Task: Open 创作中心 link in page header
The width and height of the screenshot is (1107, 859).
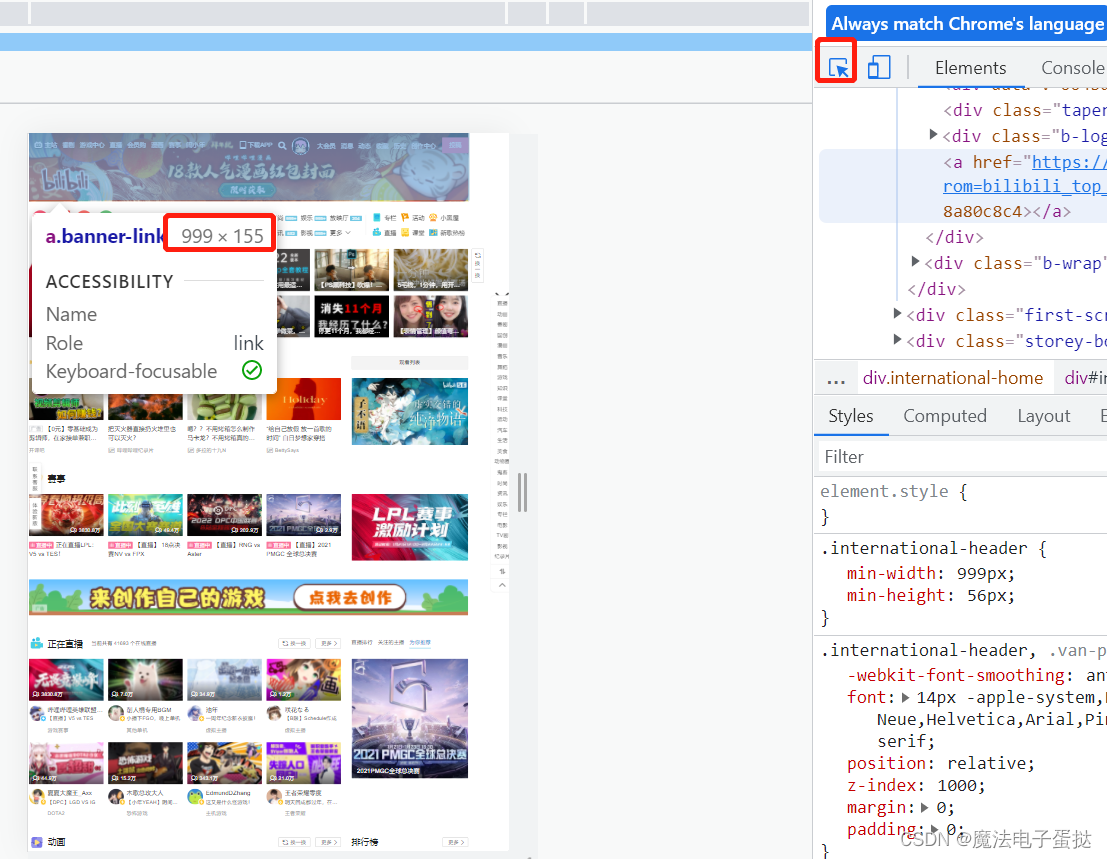Action: click(x=424, y=145)
